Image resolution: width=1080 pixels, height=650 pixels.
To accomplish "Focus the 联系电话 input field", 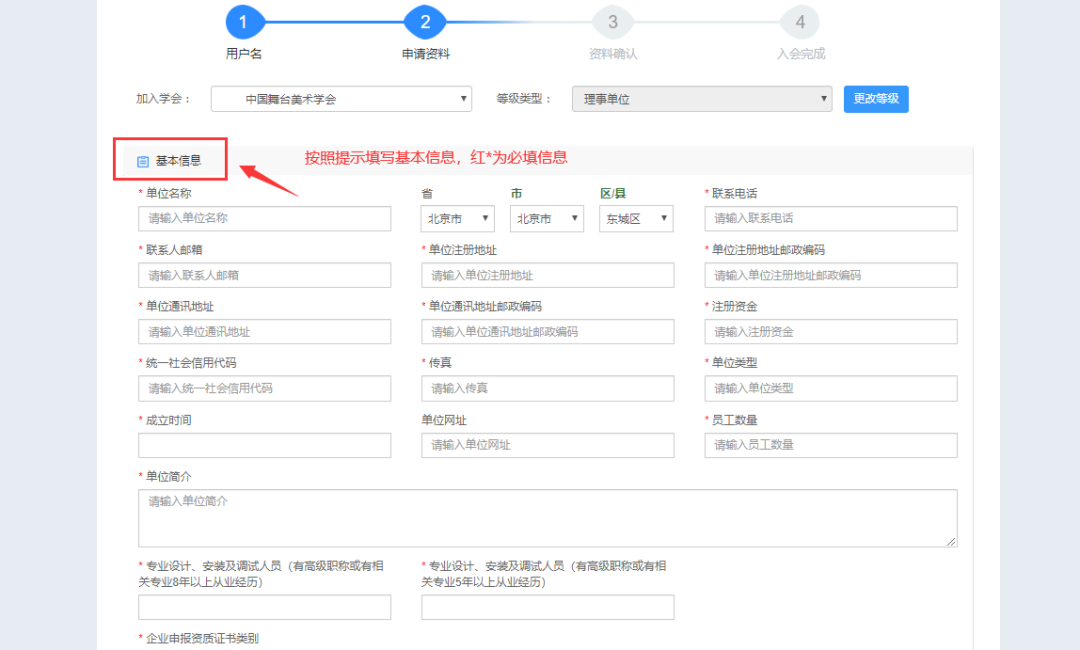I will click(830, 219).
